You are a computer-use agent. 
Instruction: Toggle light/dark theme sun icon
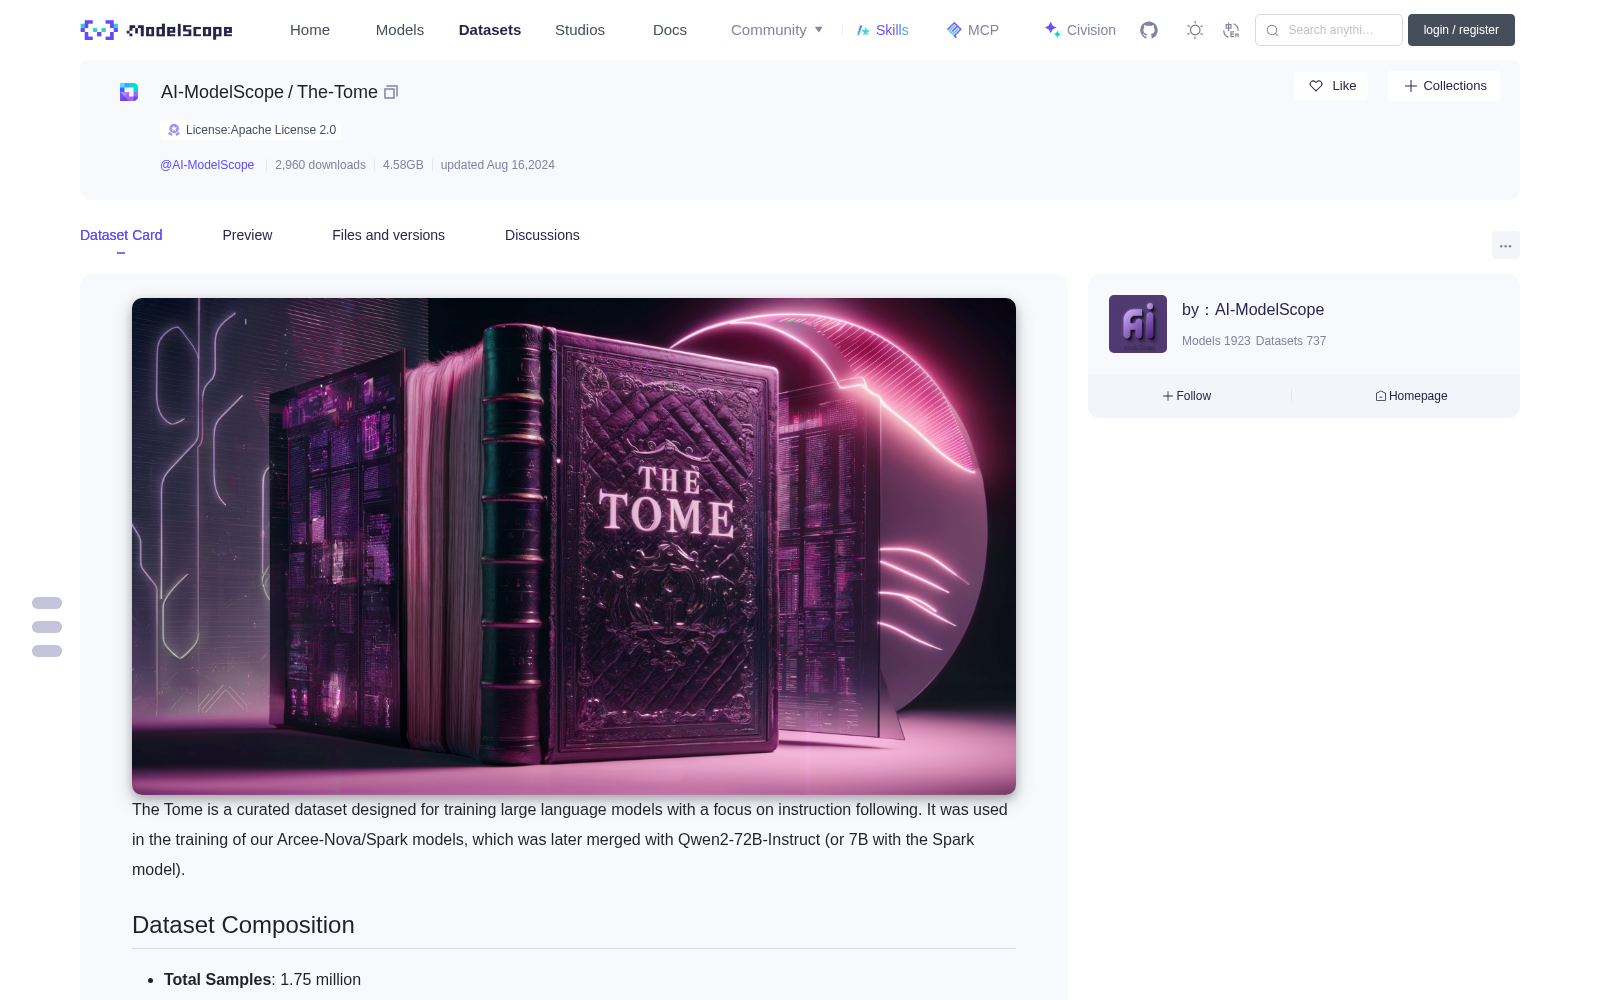point(1195,30)
